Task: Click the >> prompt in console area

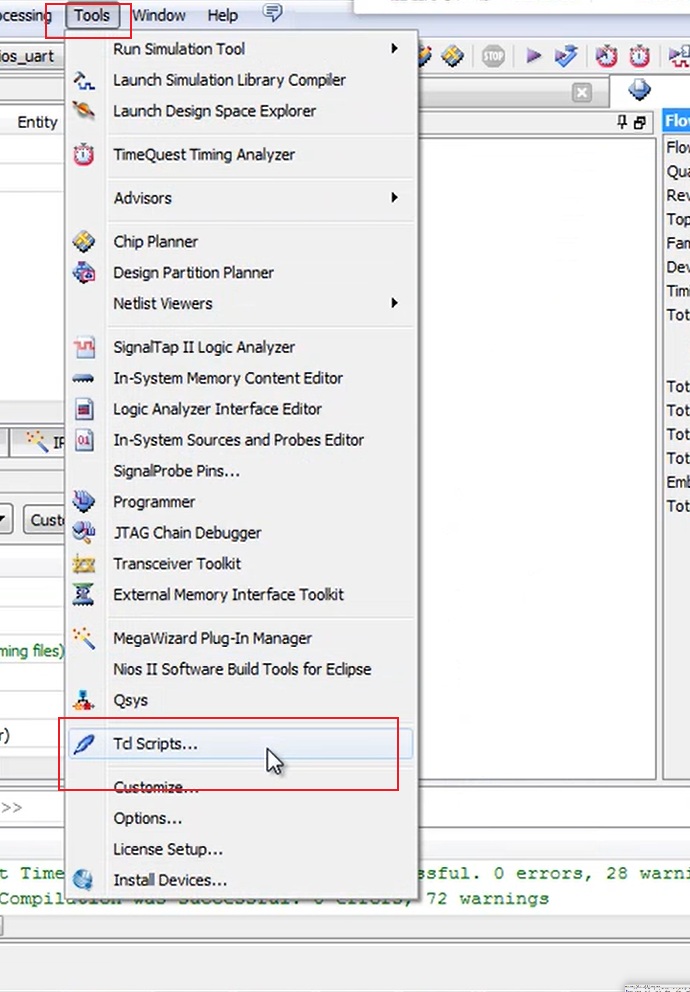Action: pos(11,808)
